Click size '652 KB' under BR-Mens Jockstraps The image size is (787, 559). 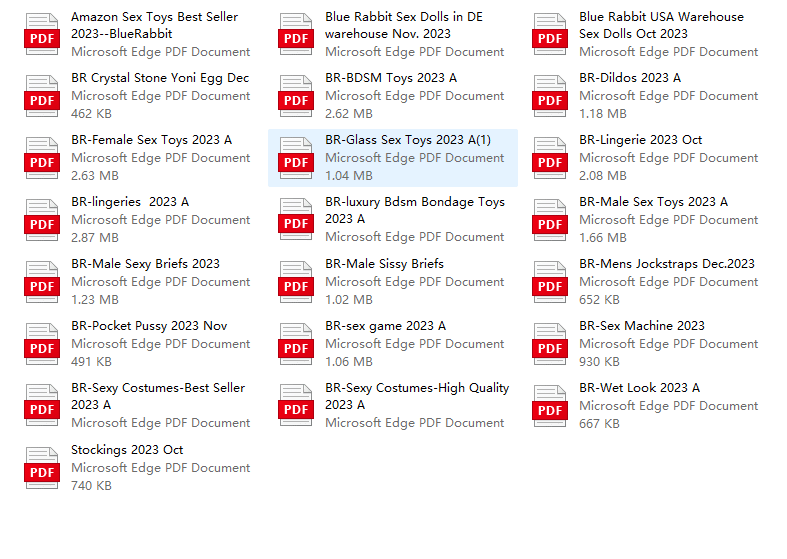tap(599, 300)
